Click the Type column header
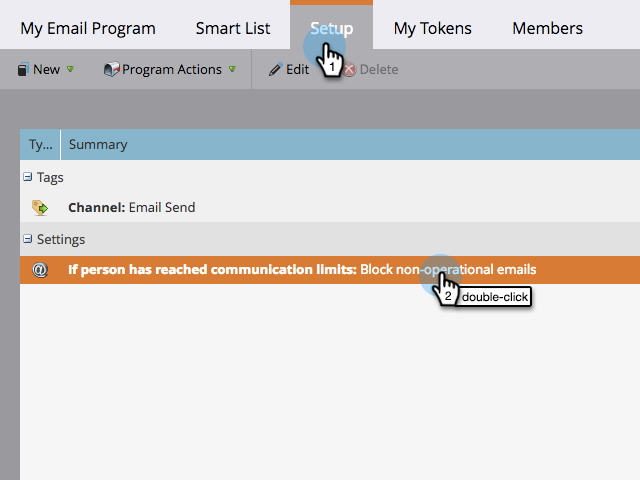This screenshot has width=640, height=480. (40, 145)
